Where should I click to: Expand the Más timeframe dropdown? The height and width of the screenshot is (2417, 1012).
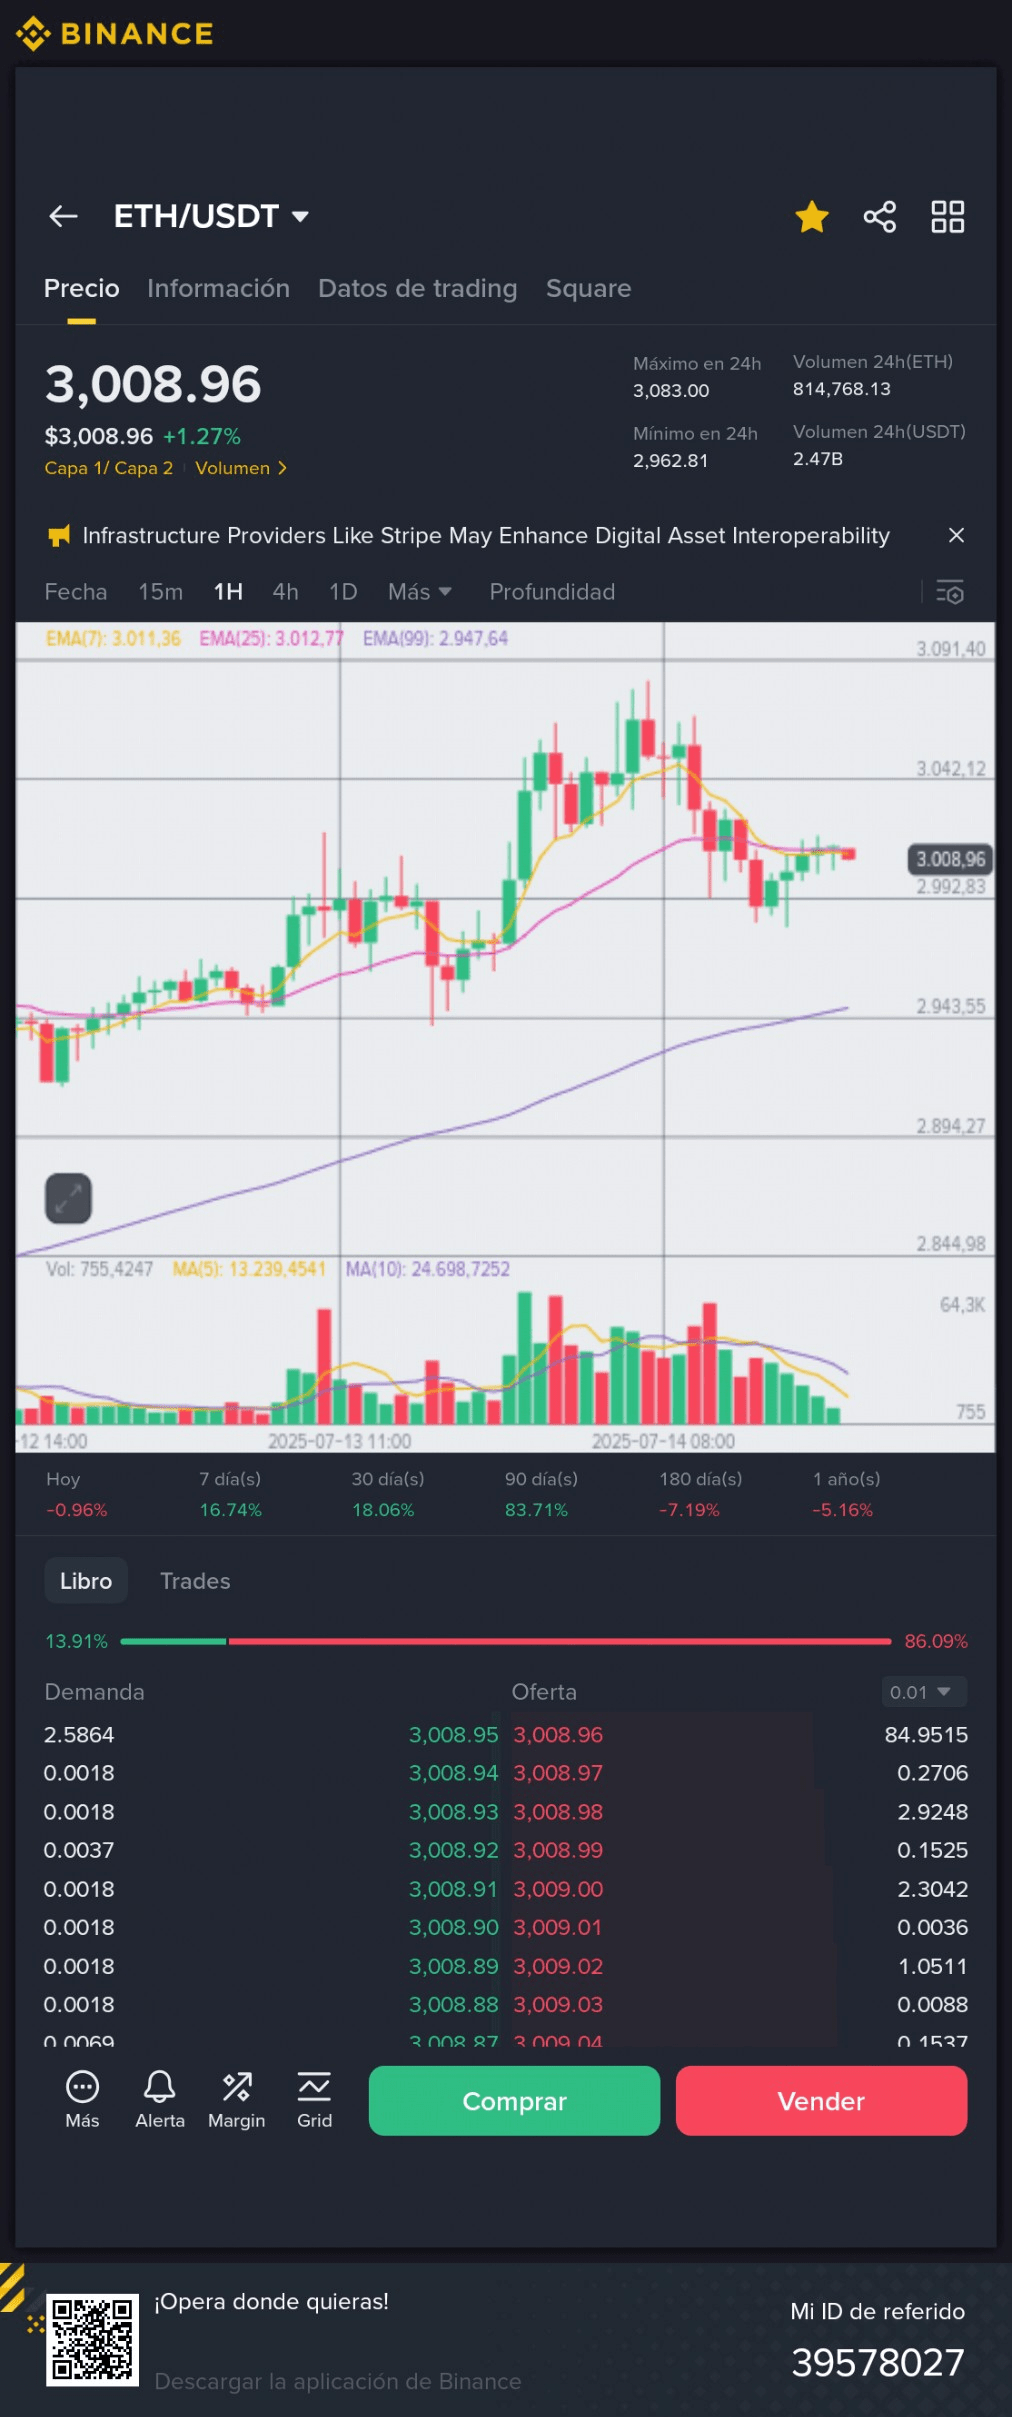(x=420, y=592)
